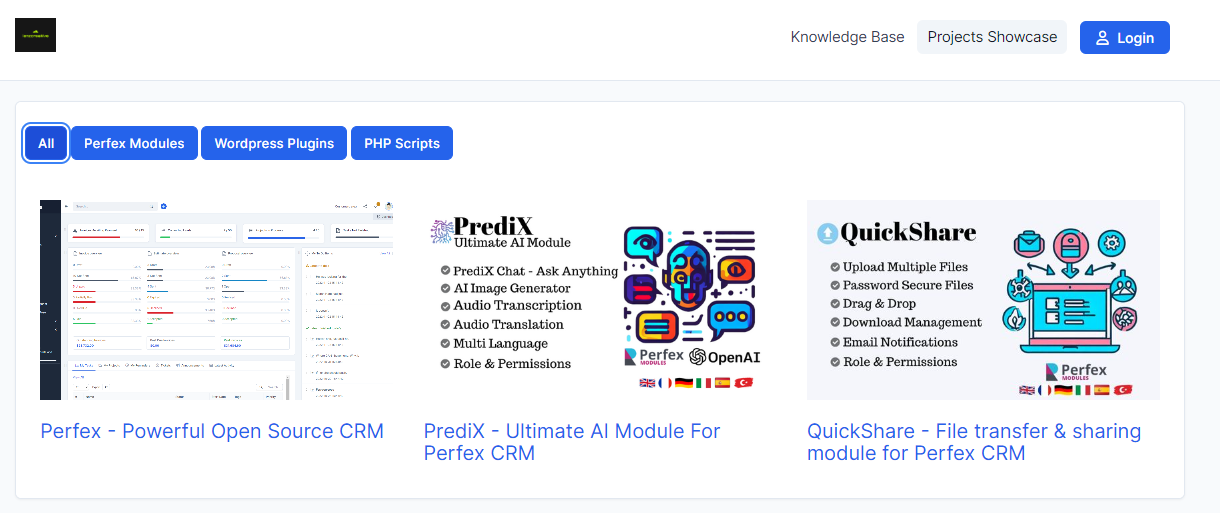The image size is (1220, 513).
Task: Click the OpenAI logo in the PrediX banner
Action: tap(726, 356)
